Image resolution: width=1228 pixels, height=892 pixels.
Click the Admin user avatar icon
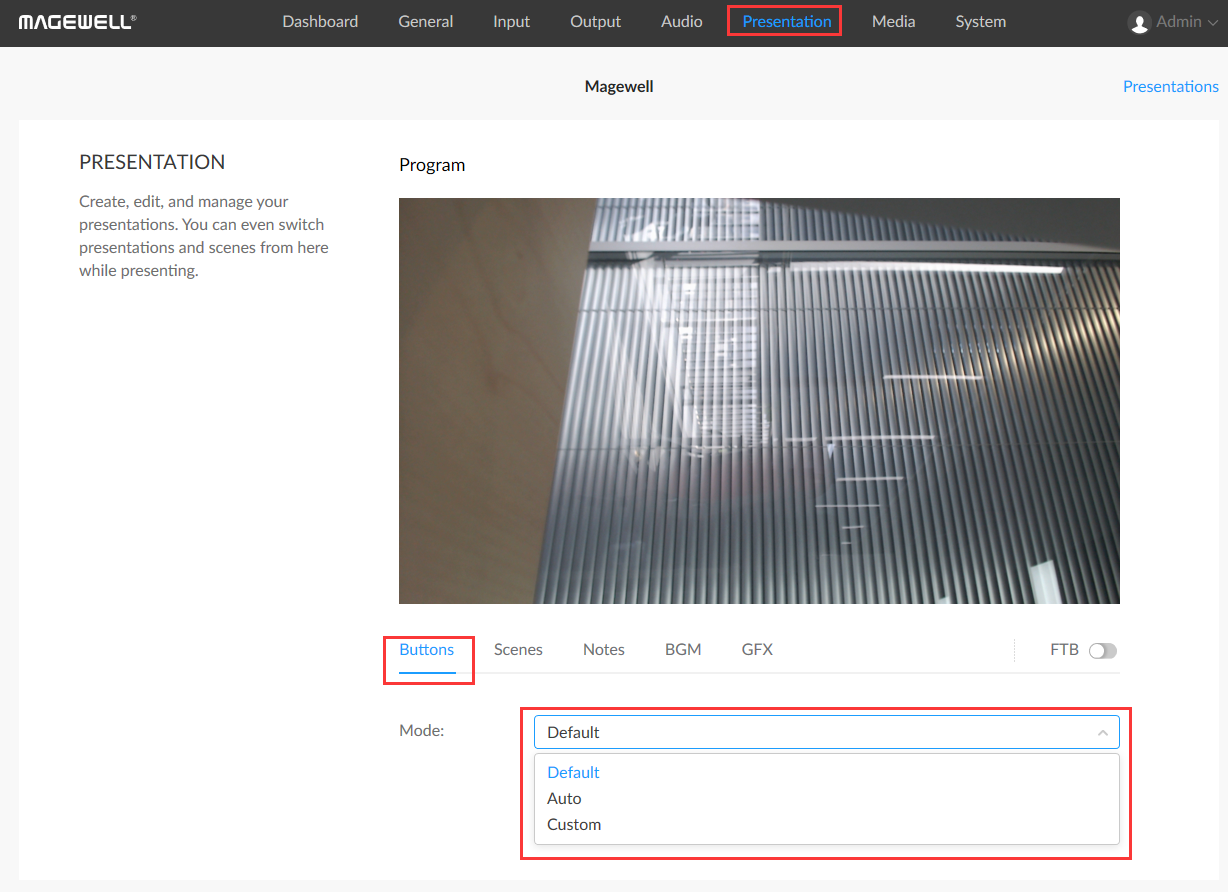point(1139,22)
